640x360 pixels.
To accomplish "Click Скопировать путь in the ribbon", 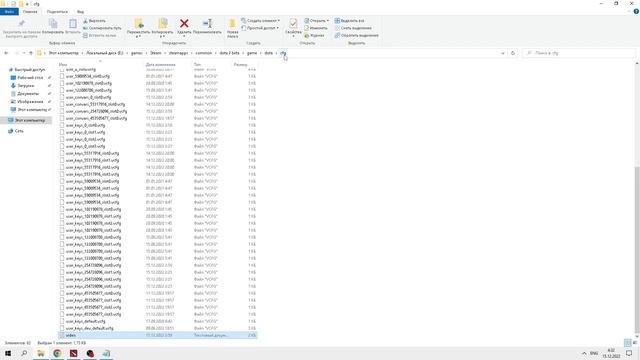I will (102, 28).
